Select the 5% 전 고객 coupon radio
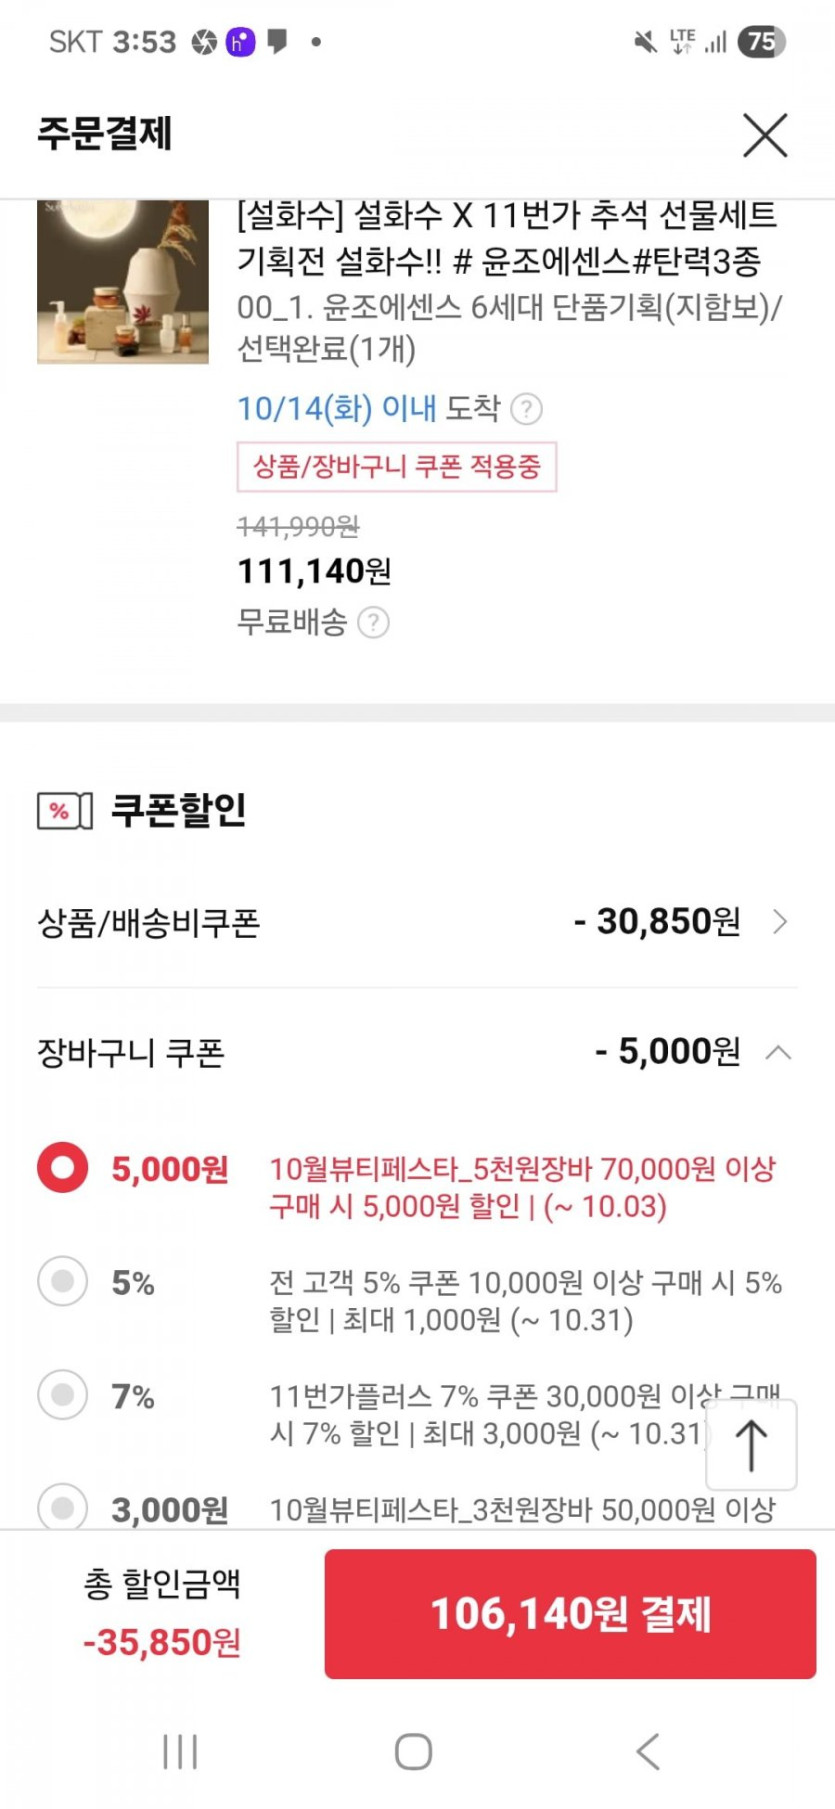The height and width of the screenshot is (1809, 835). tap(63, 1281)
